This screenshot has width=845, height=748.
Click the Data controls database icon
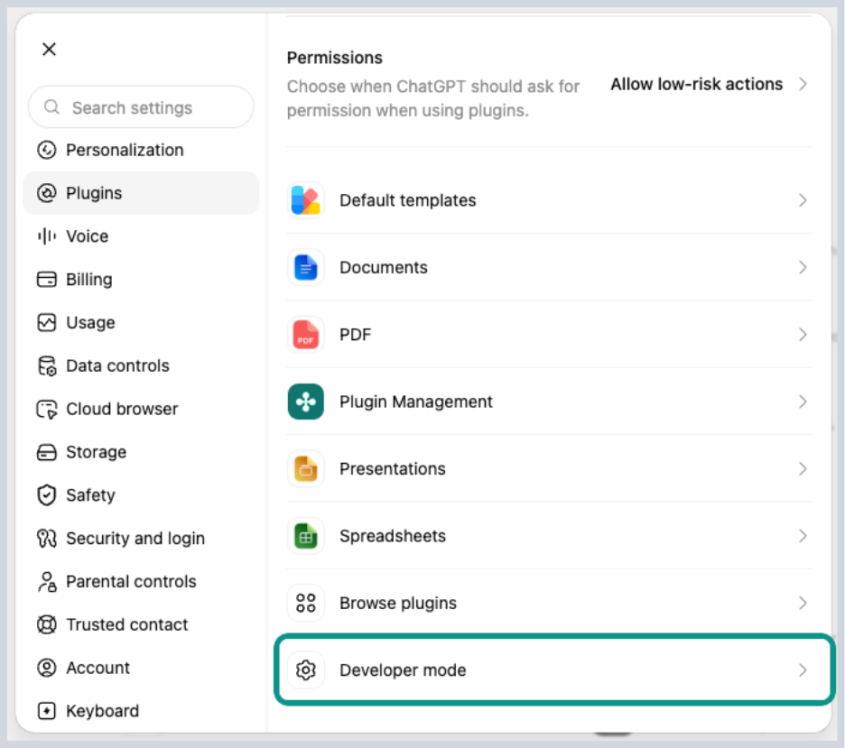47,365
